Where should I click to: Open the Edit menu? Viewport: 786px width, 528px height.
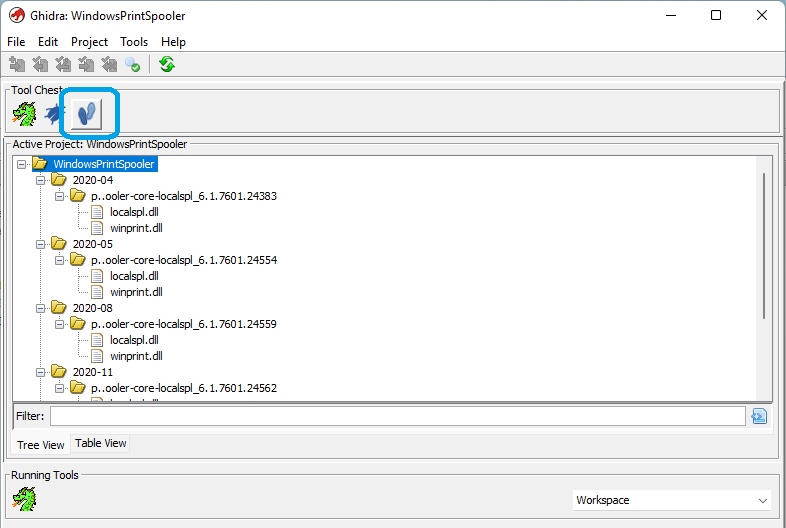48,42
